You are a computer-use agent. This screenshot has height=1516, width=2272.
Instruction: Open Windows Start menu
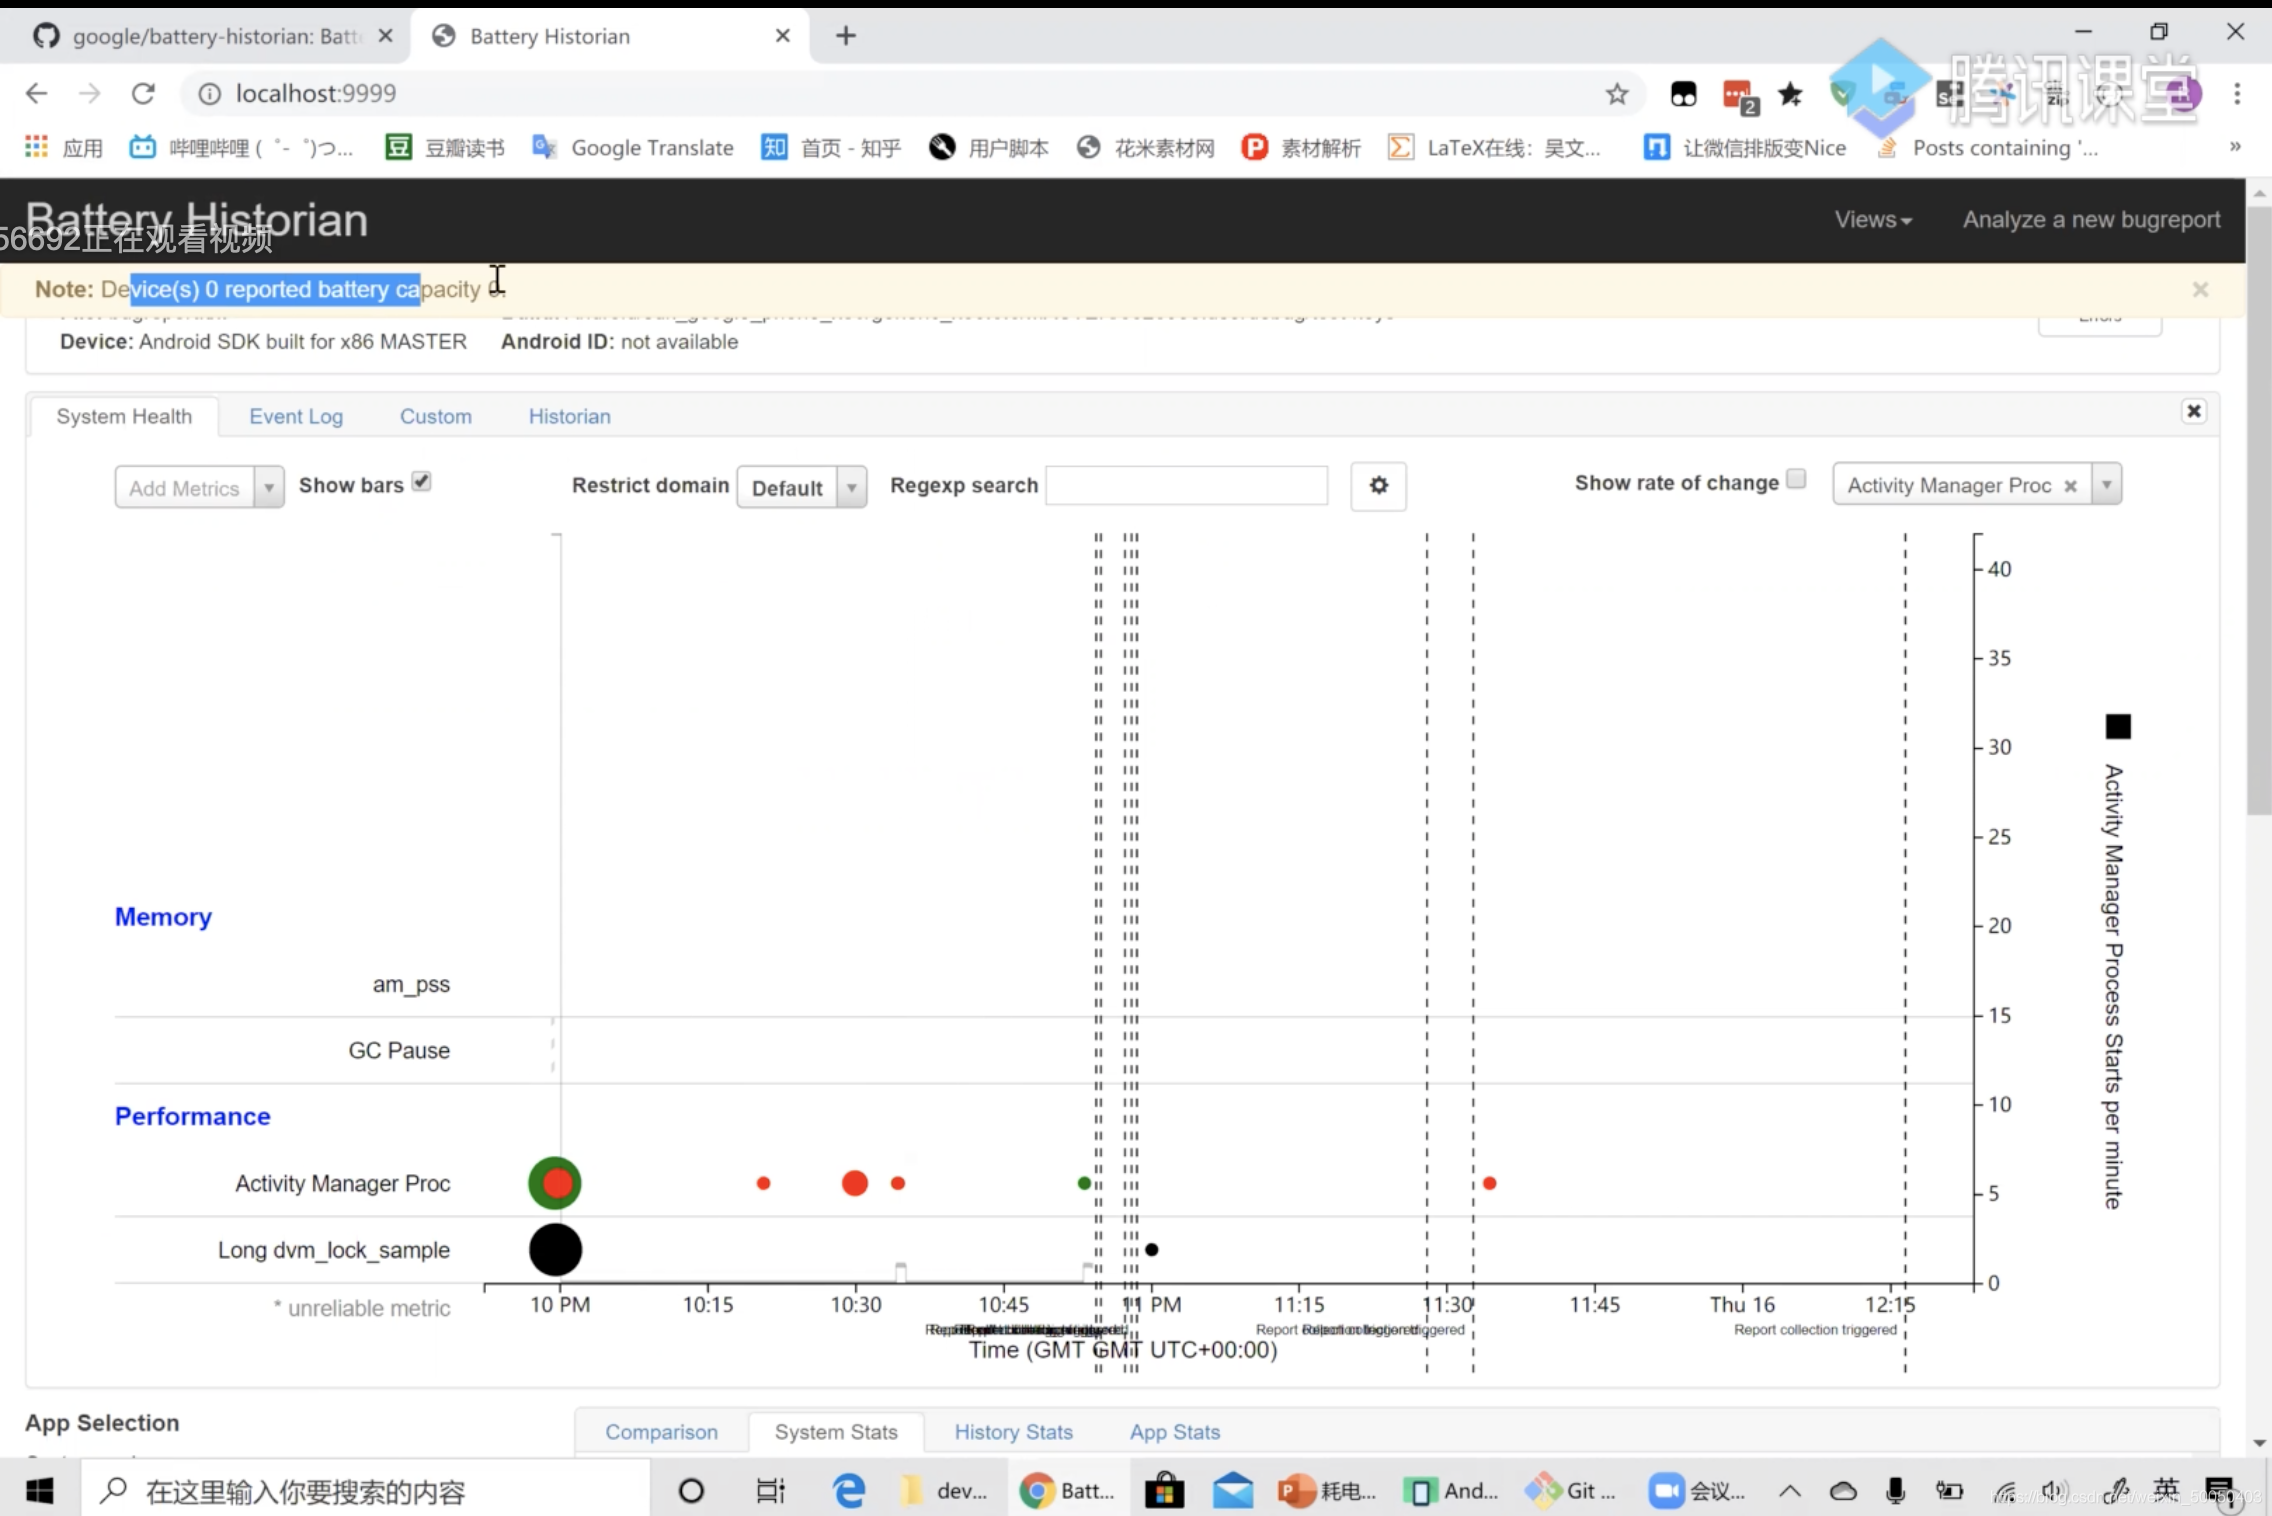click(39, 1491)
